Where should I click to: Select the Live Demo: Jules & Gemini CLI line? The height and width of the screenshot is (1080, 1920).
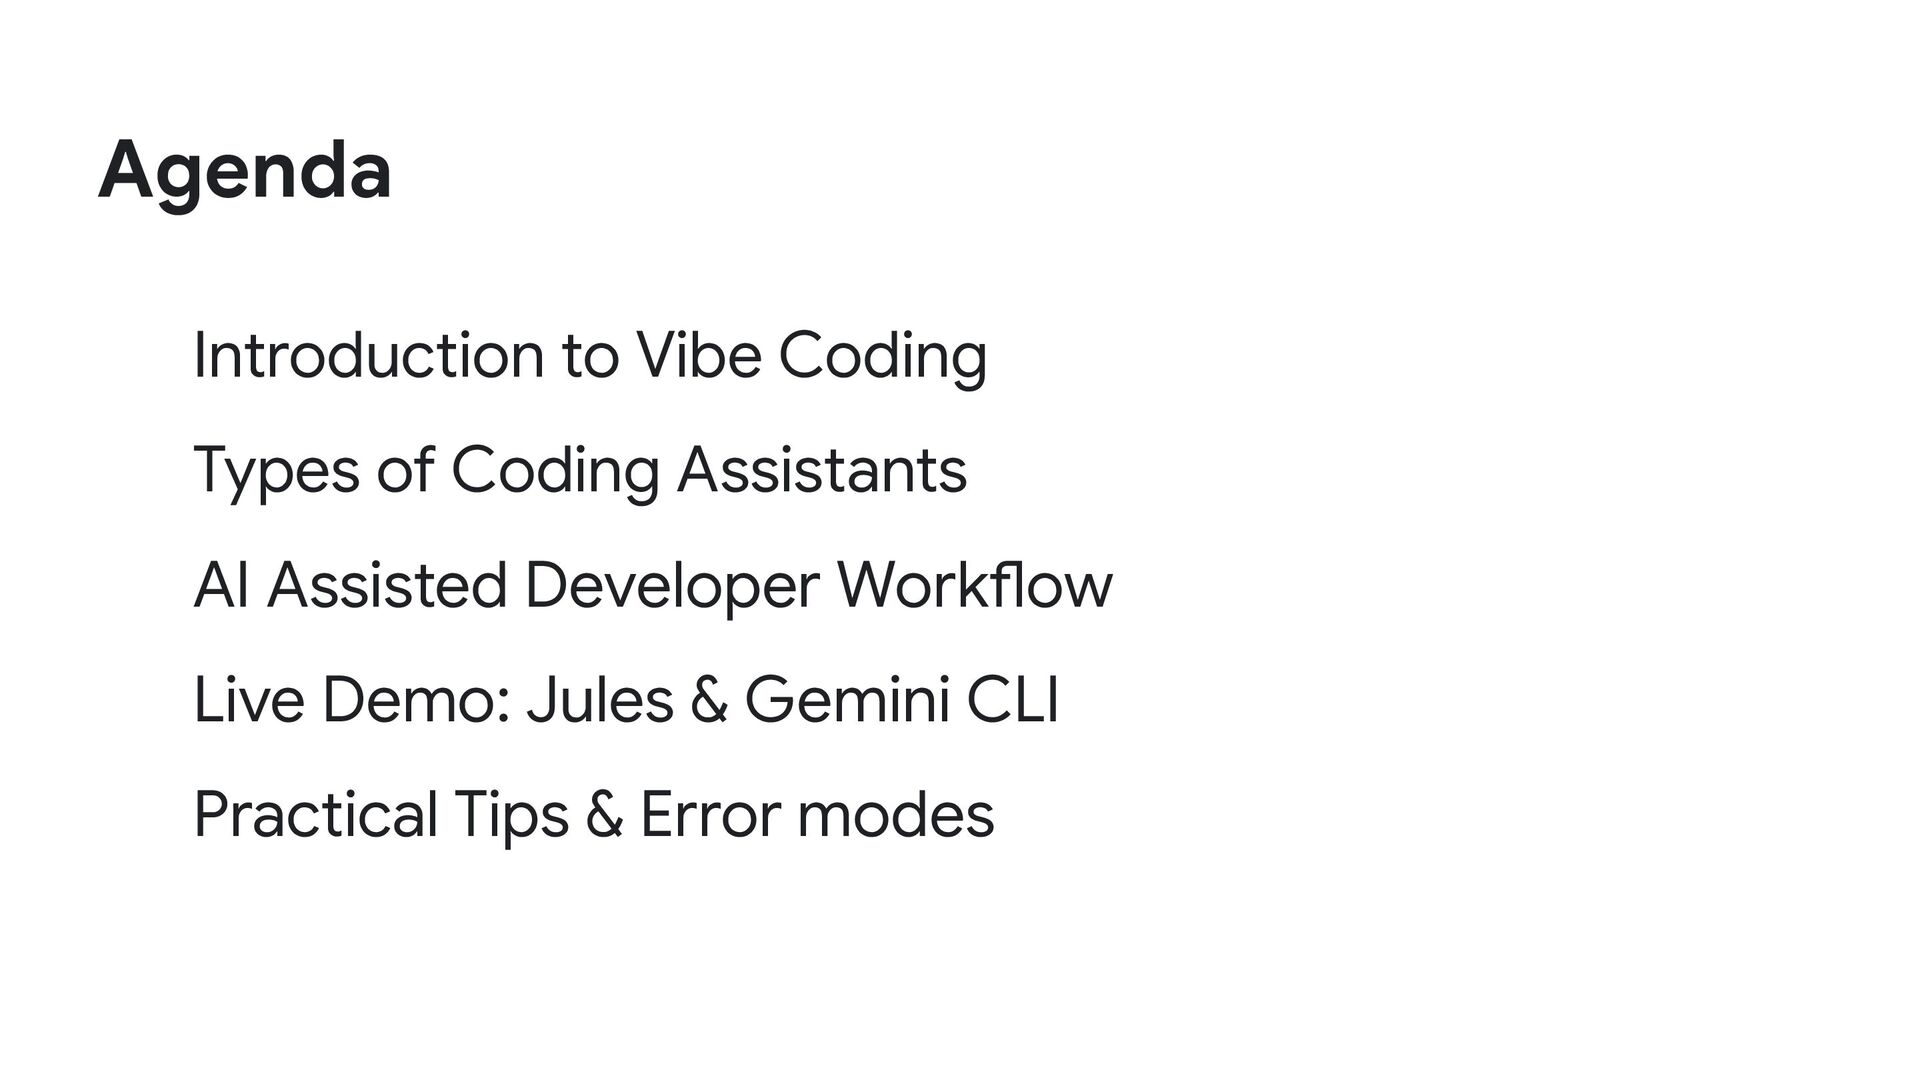point(626,700)
